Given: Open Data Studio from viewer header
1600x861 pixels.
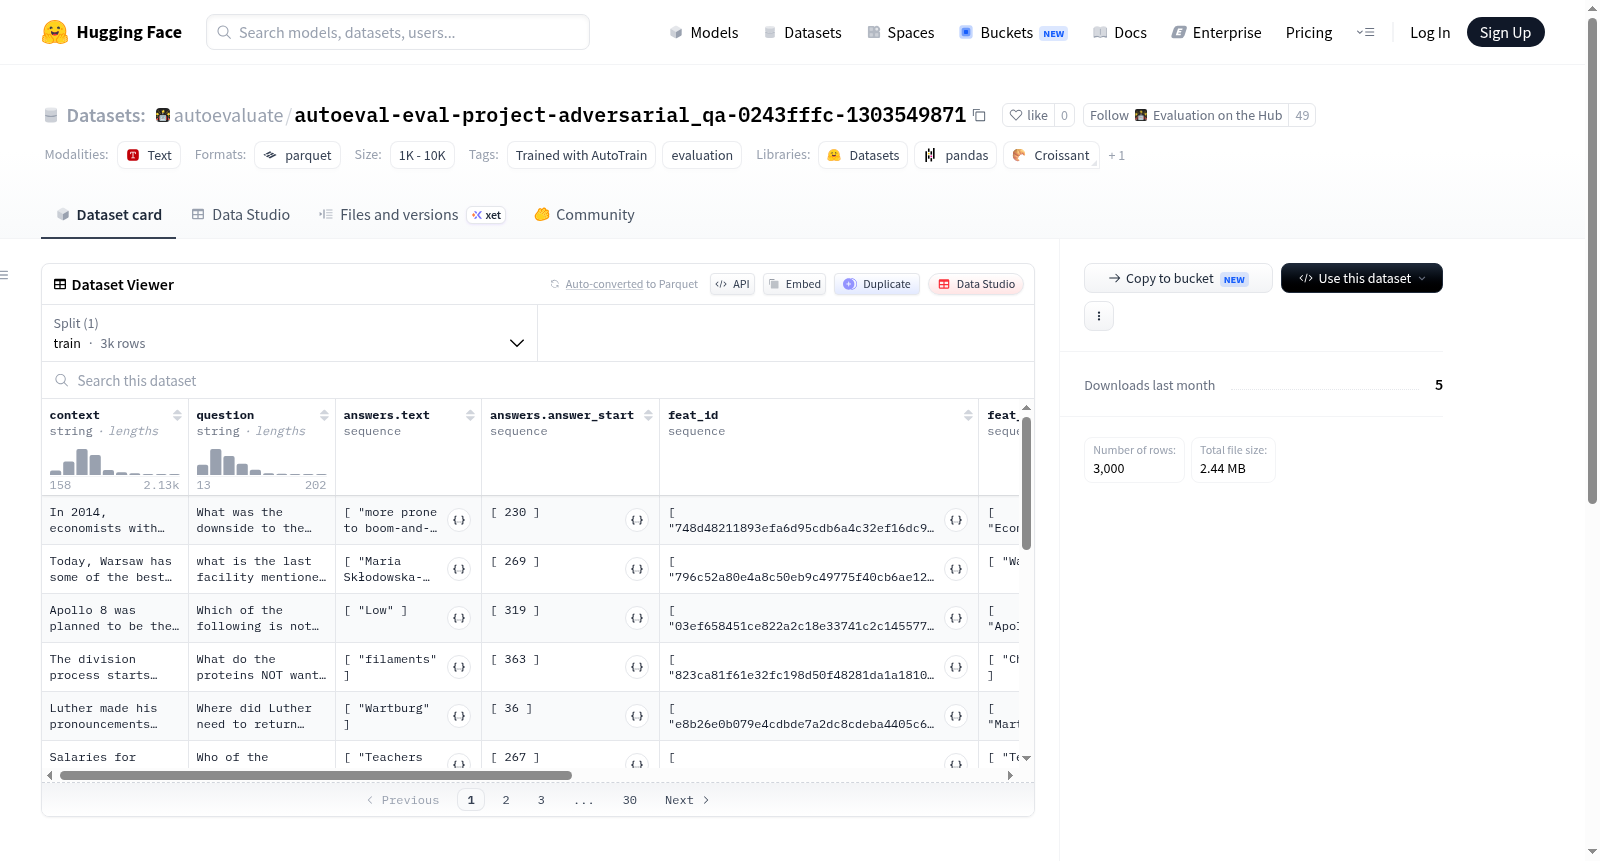Looking at the screenshot, I should [x=976, y=284].
